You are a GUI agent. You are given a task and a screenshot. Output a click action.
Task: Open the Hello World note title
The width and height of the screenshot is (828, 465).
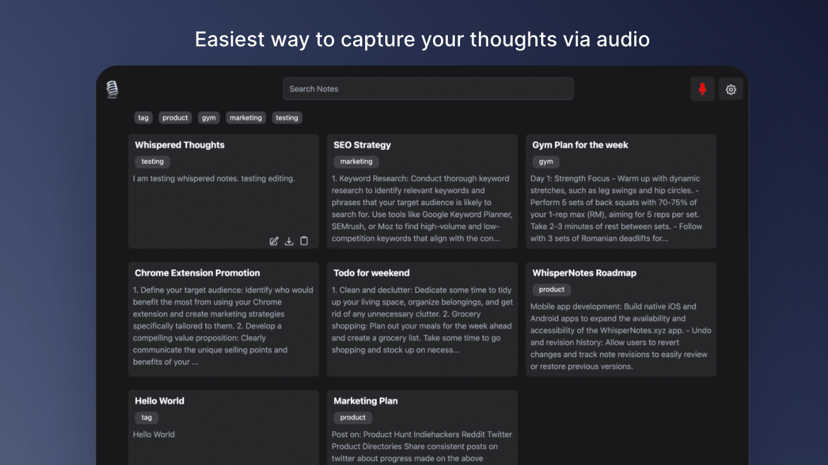click(x=159, y=401)
